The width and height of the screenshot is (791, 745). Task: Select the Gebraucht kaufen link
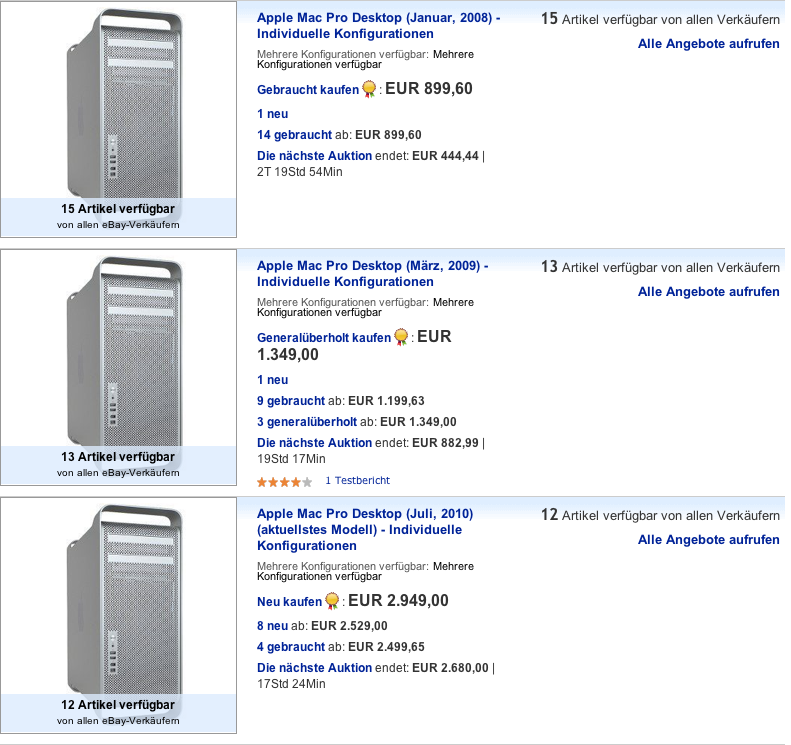[x=308, y=90]
